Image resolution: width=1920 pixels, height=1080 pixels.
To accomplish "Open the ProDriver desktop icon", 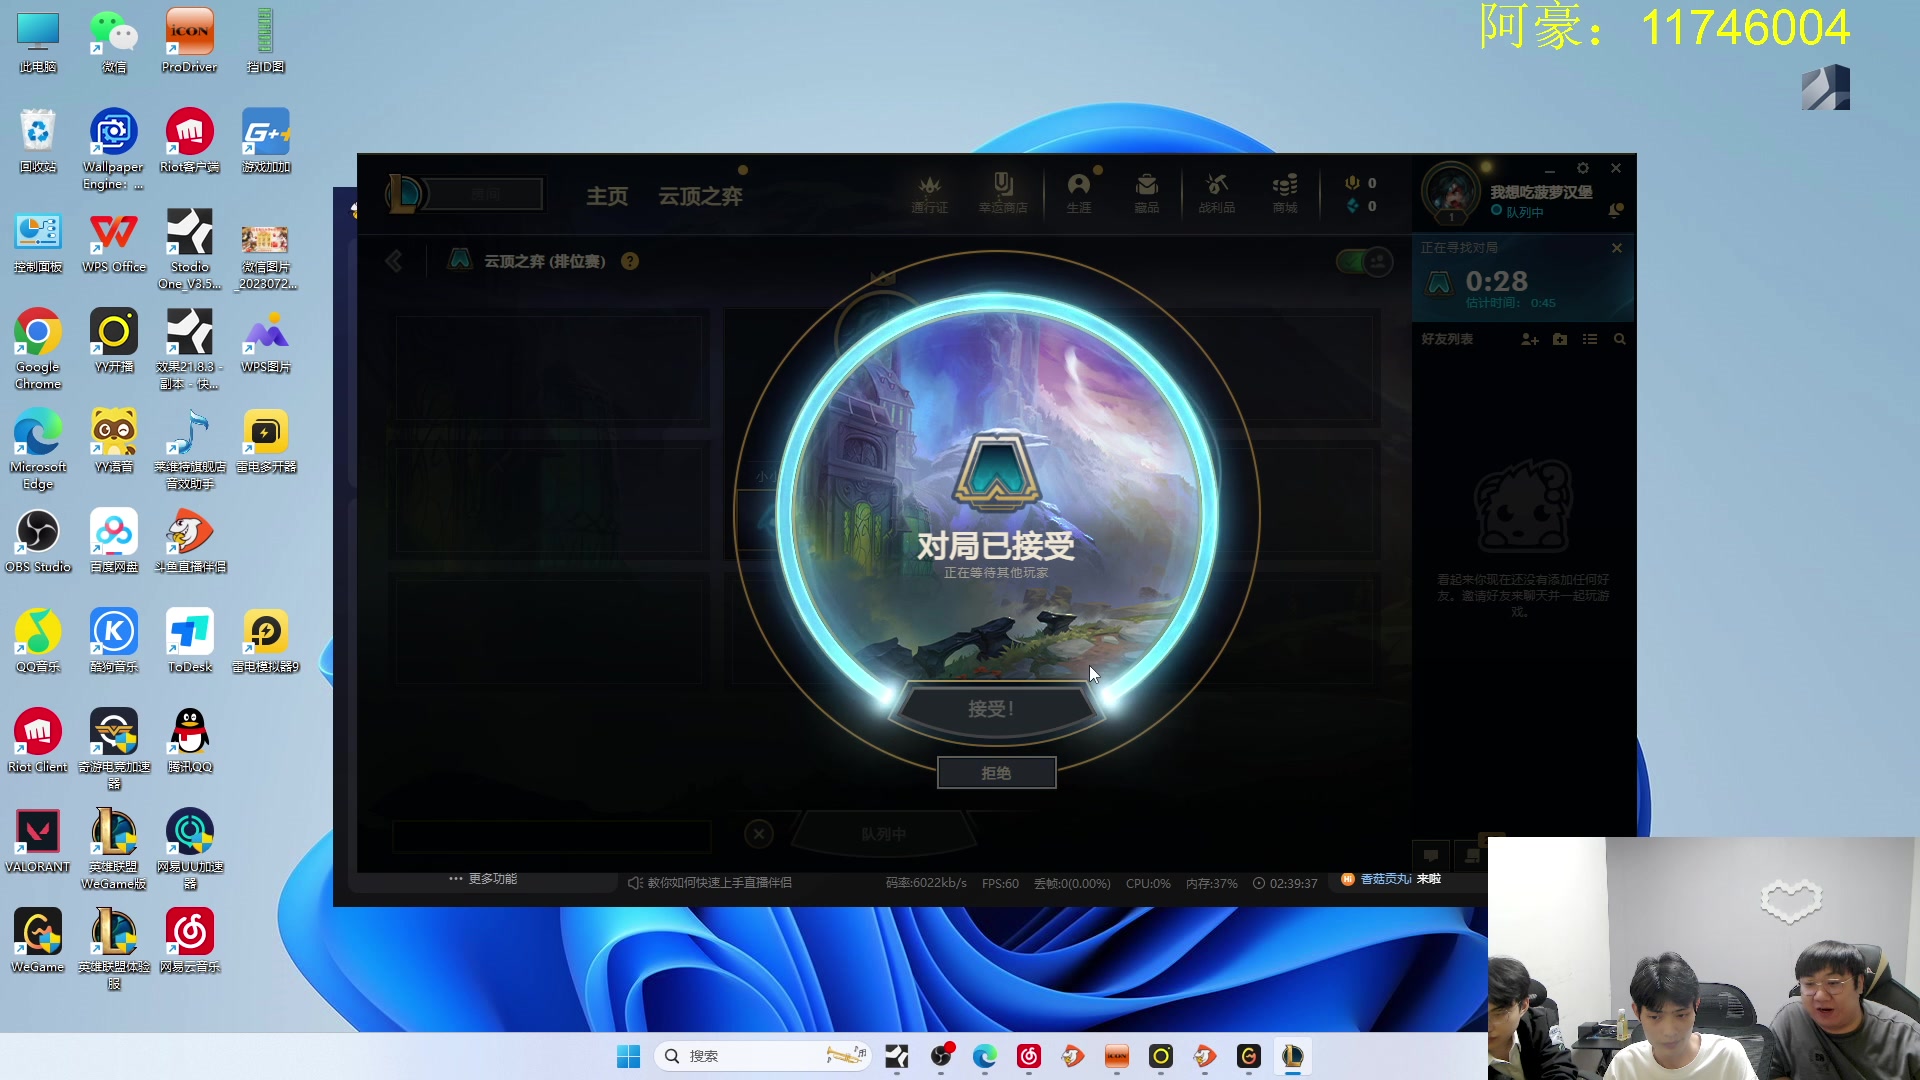I will [x=189, y=41].
